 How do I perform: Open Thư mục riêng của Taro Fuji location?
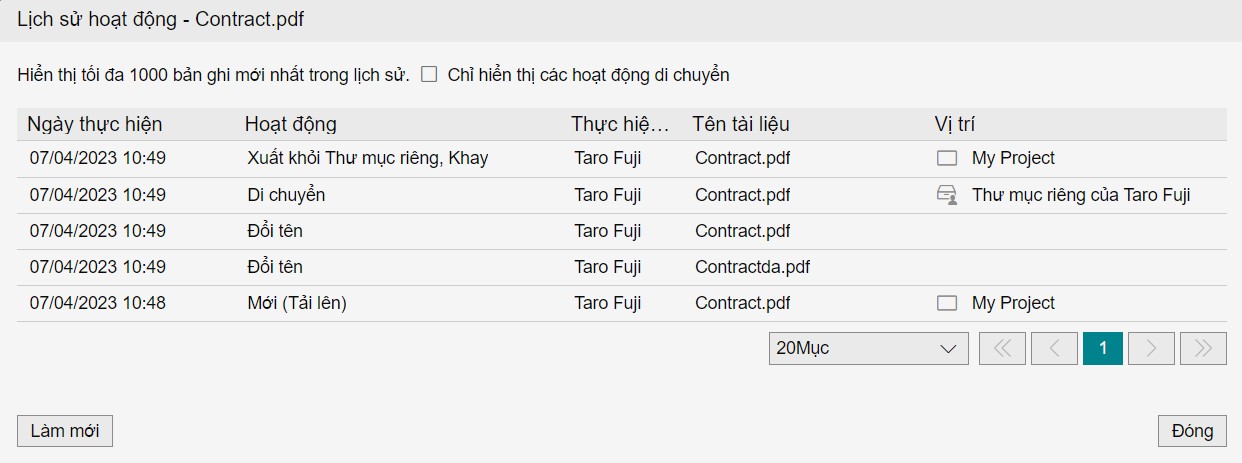coord(1081,195)
